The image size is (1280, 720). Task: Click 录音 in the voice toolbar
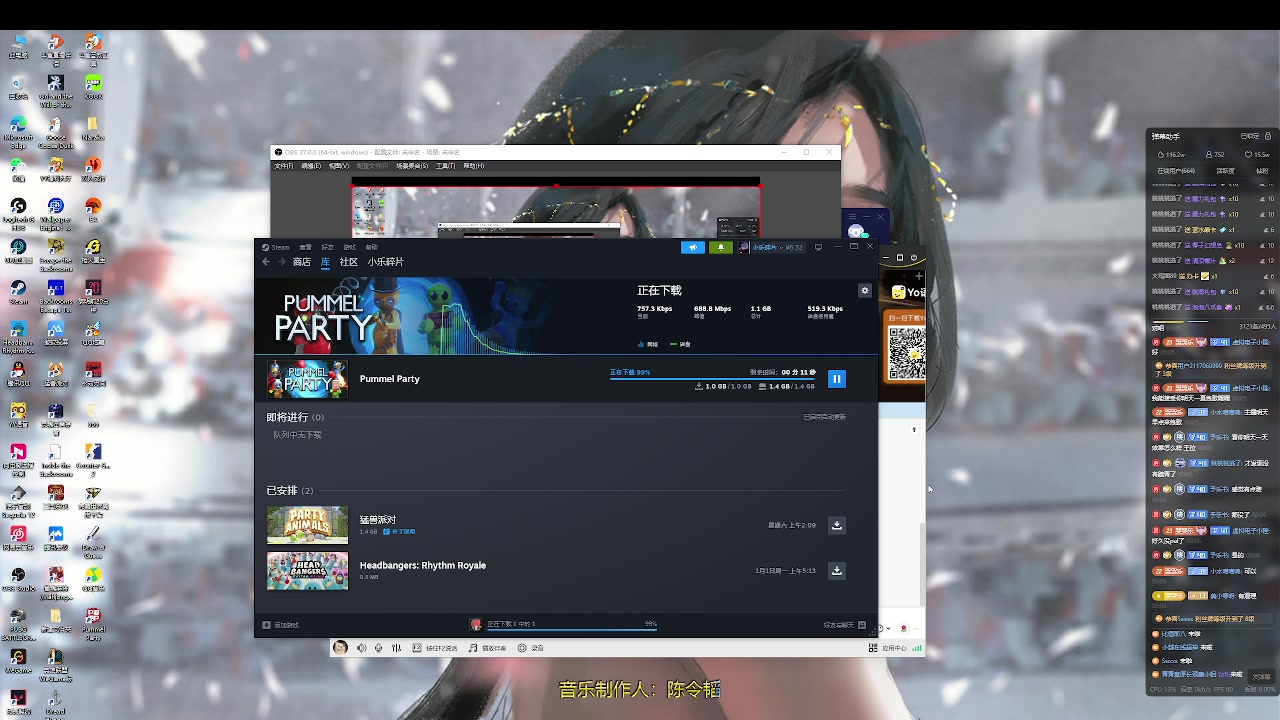pyautogui.click(x=531, y=648)
